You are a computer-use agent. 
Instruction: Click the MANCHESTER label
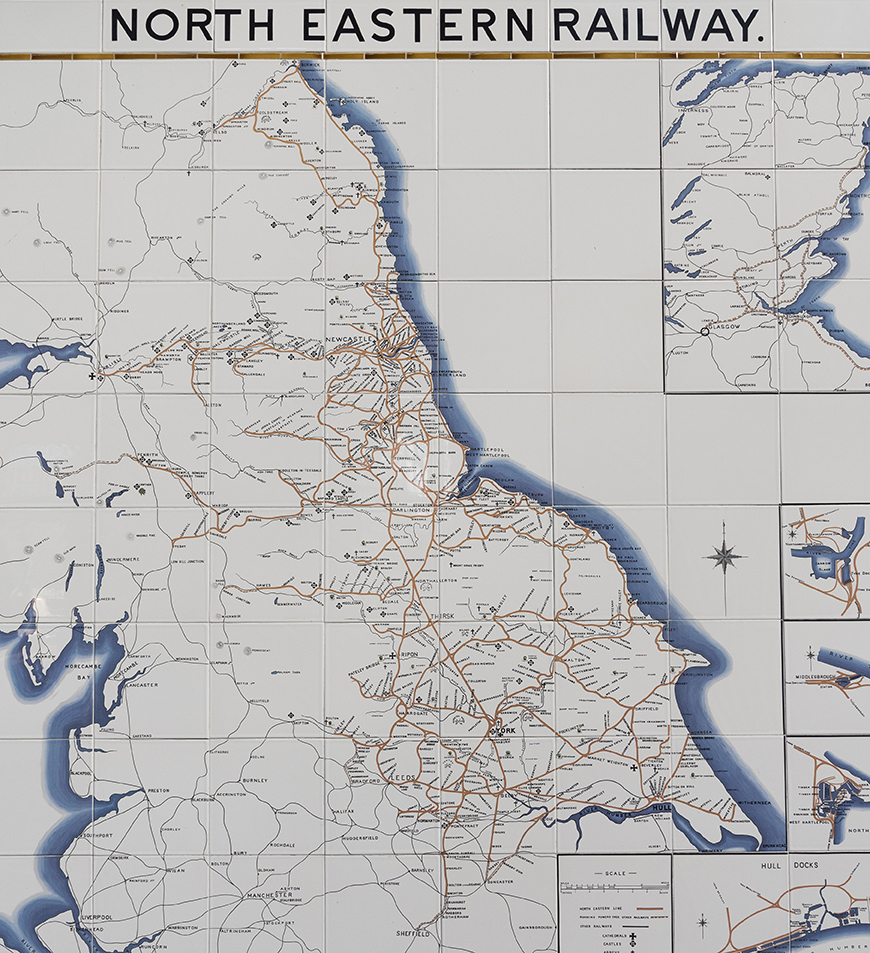[x=269, y=895]
